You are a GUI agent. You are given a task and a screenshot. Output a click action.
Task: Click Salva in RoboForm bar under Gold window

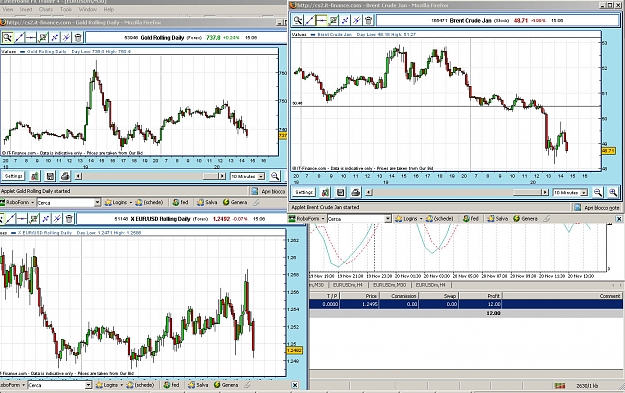tap(207, 202)
